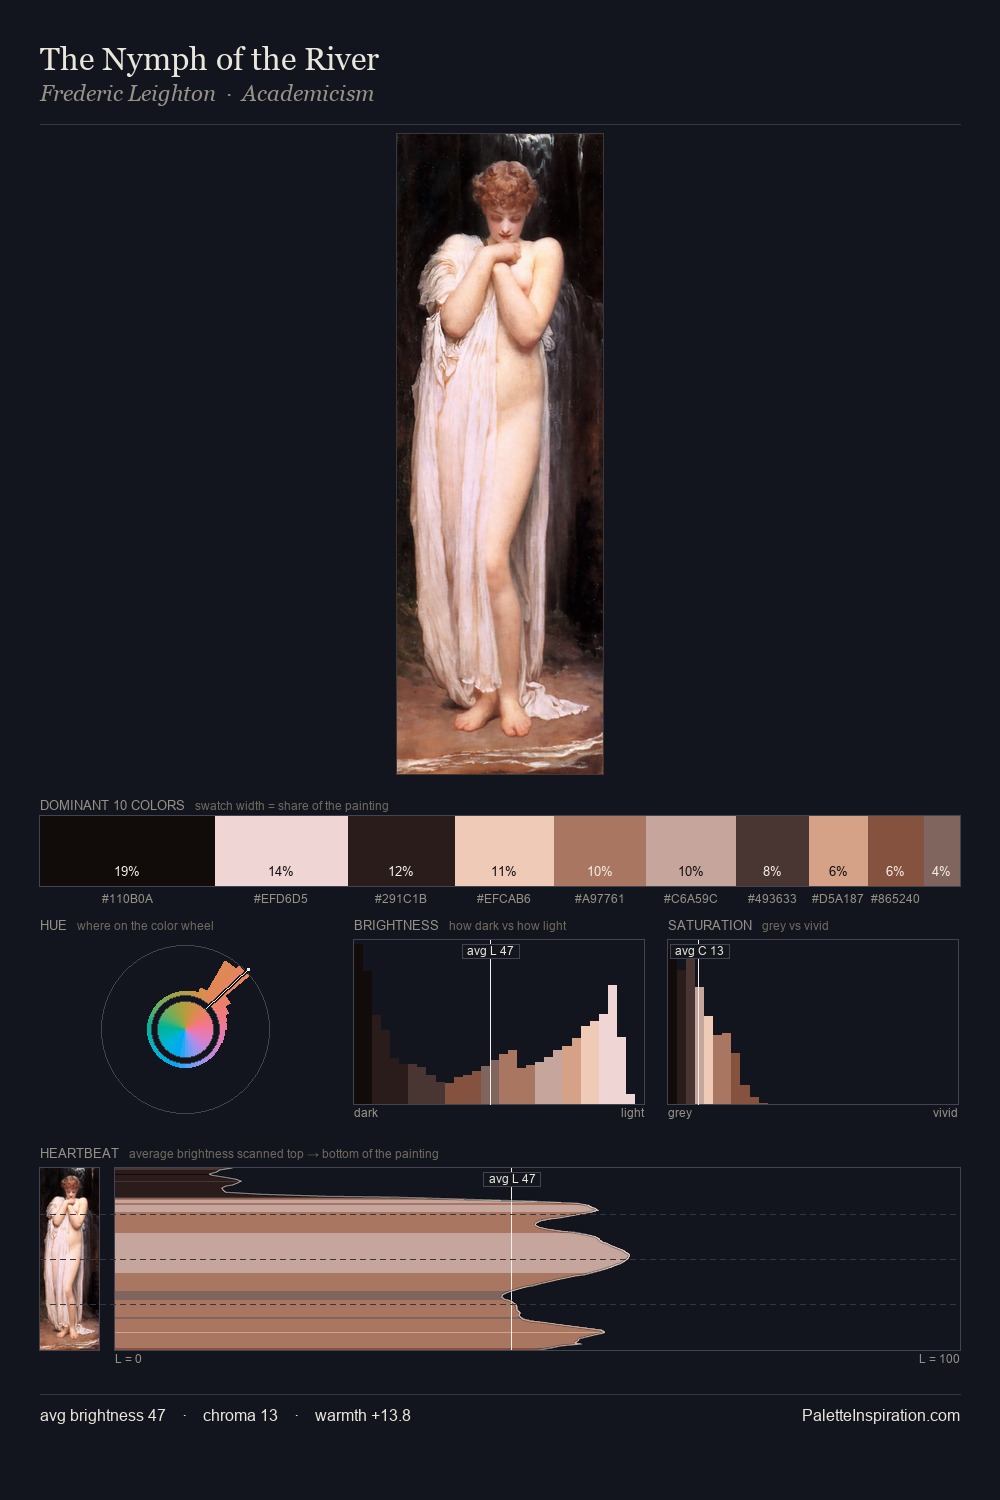Click the 'HUE' section heading
Screen dimensions: 1000x1500
53,925
